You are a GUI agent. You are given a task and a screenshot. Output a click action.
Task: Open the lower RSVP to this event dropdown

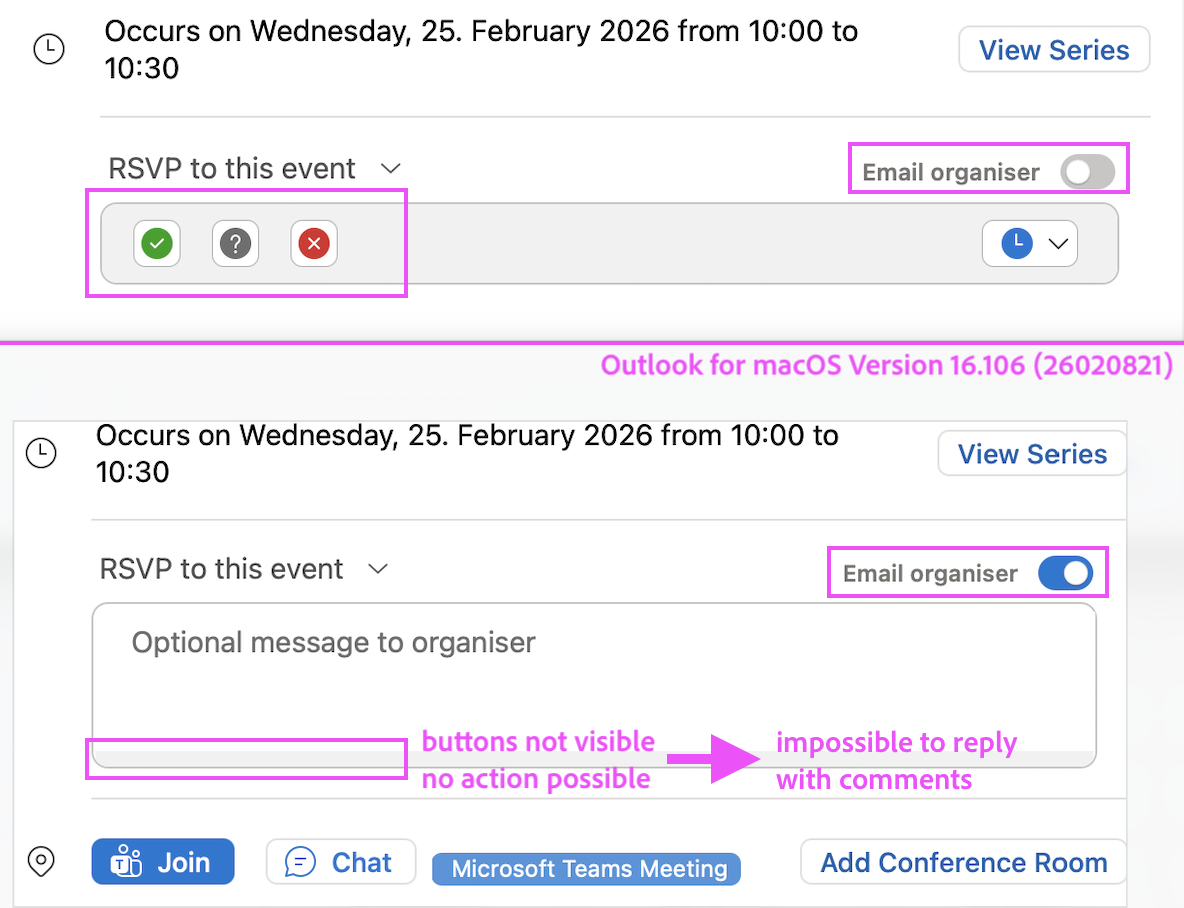377,569
